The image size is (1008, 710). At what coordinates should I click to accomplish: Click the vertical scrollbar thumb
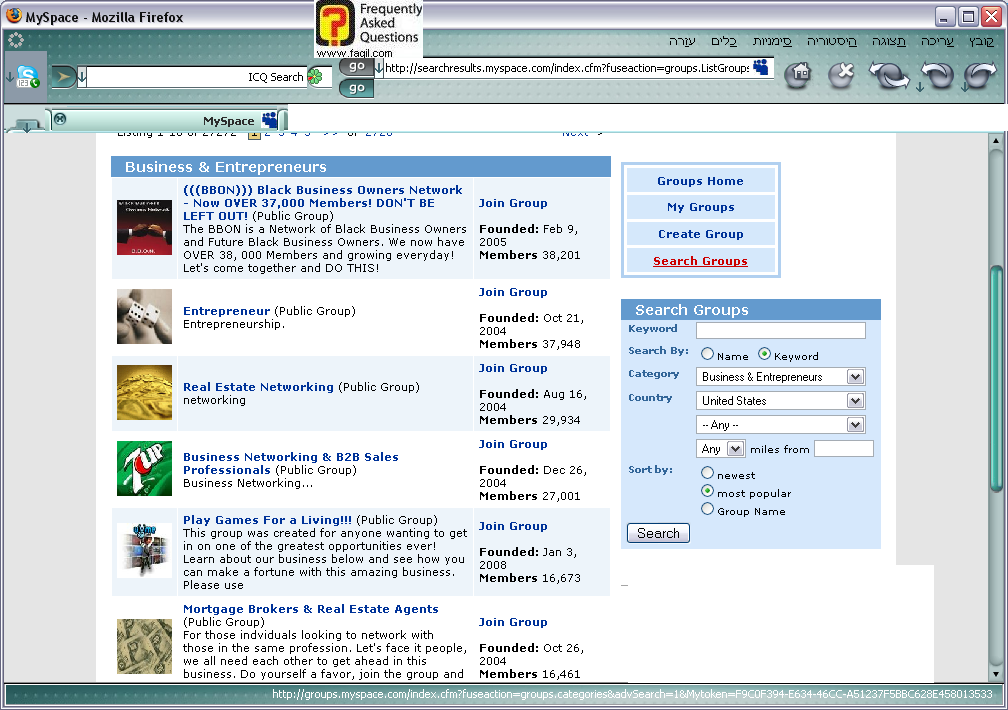pyautogui.click(x=995, y=379)
